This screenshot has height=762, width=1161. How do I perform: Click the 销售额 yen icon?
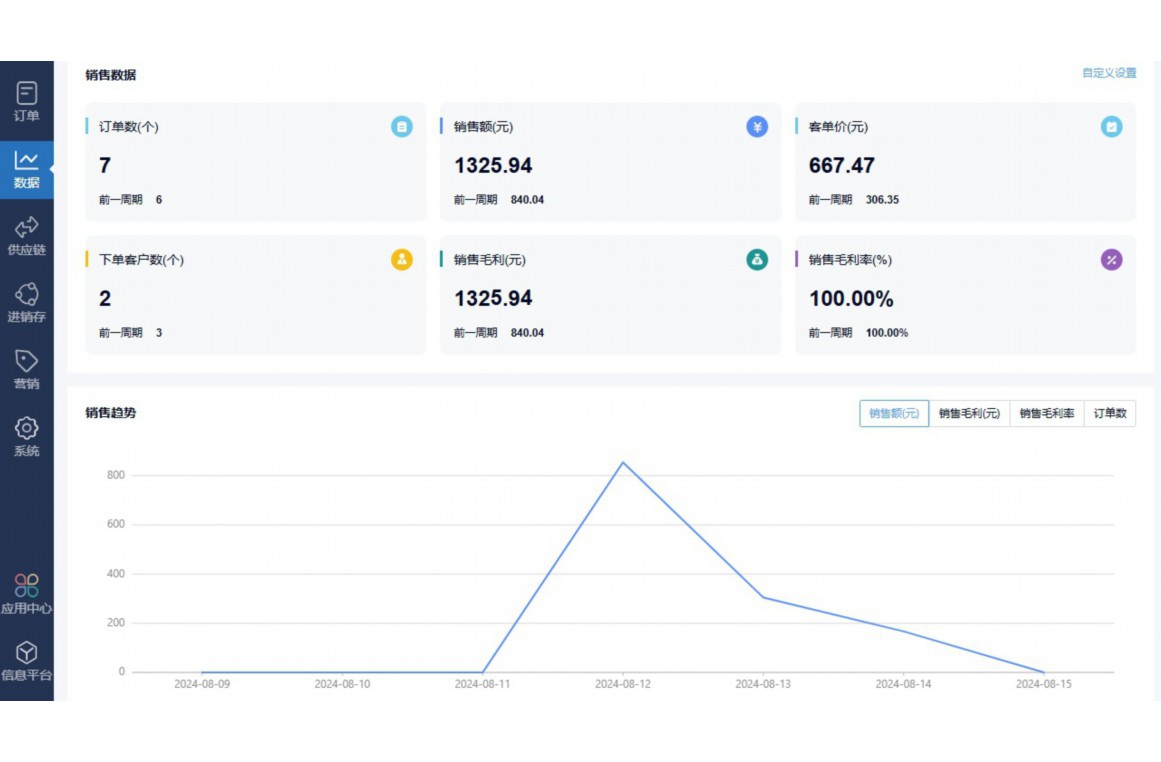tap(757, 127)
